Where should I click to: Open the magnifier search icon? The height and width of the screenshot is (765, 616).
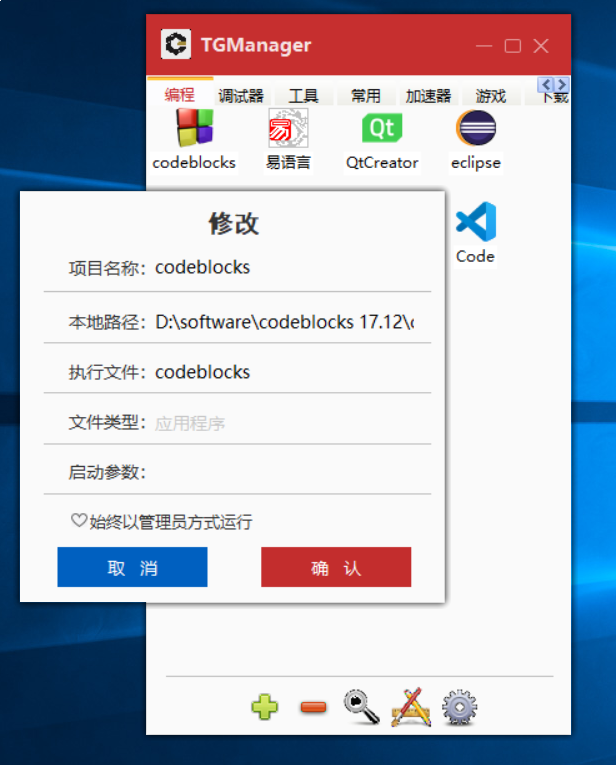[x=361, y=707]
